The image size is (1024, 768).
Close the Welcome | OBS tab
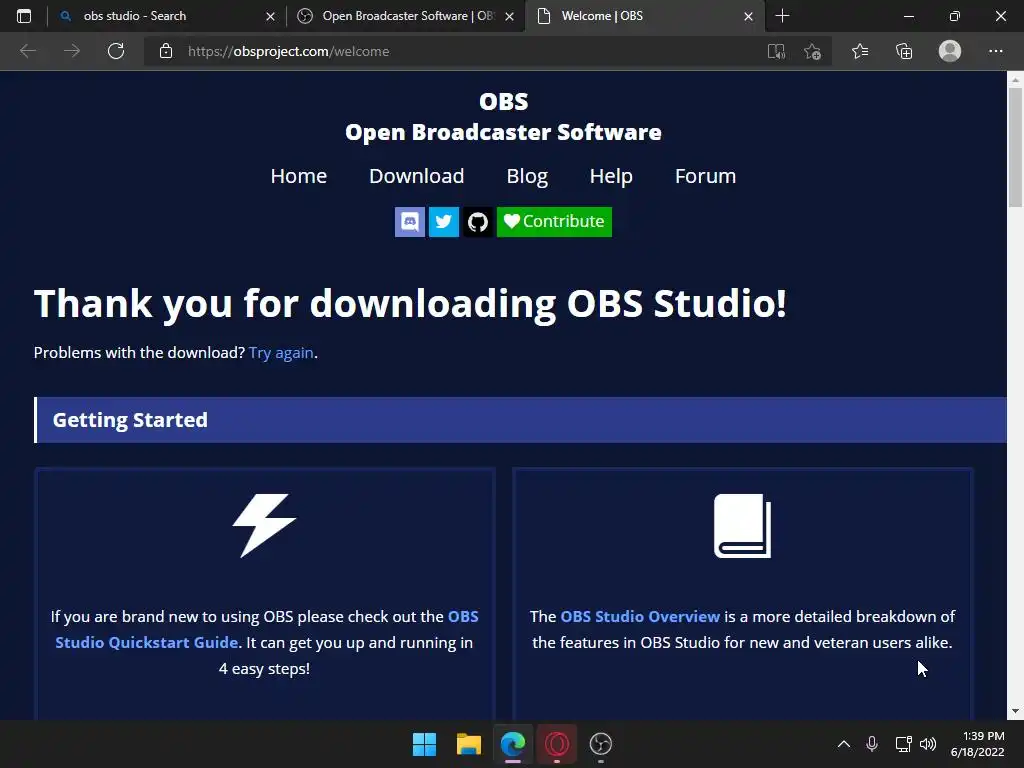click(748, 16)
